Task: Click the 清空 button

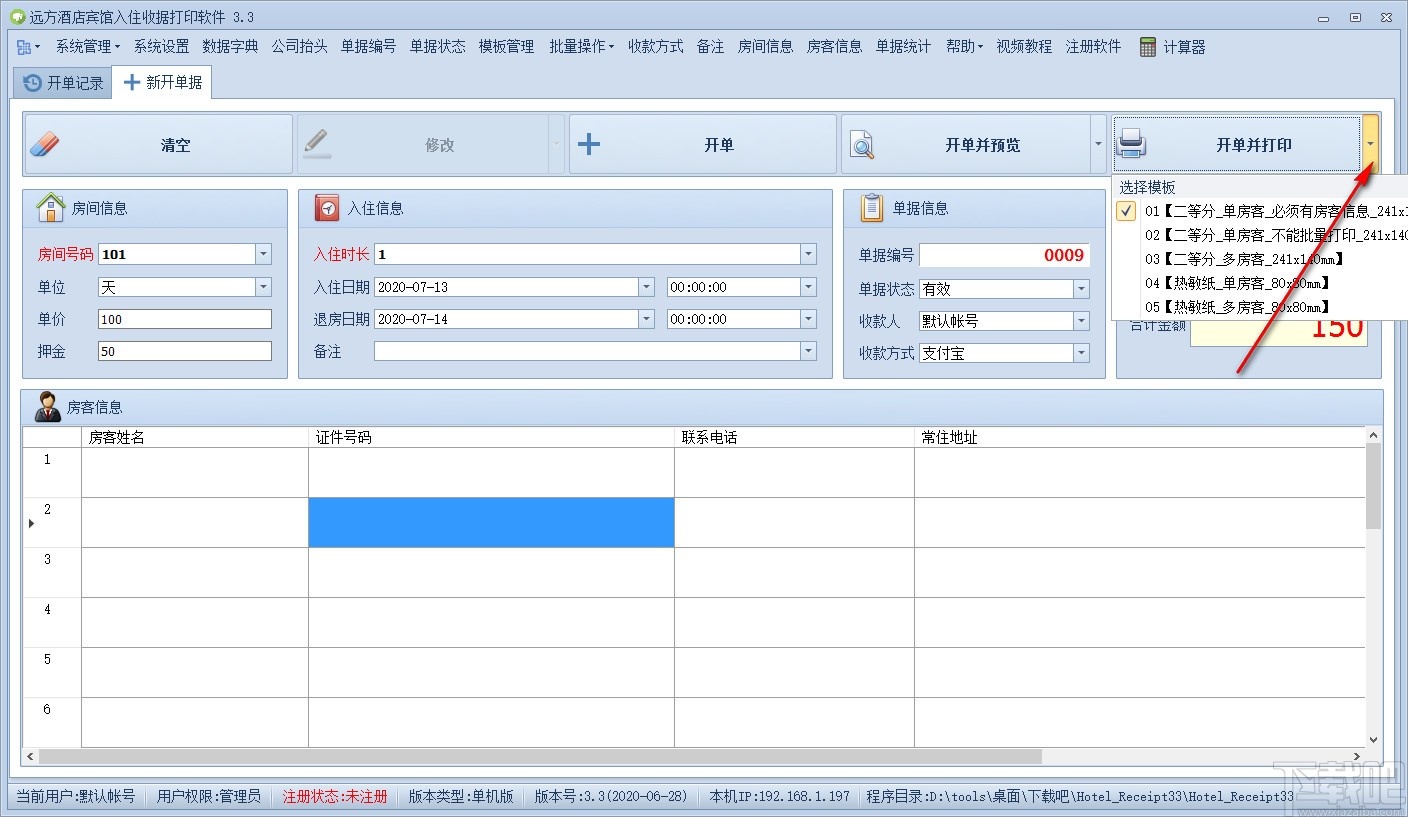Action: coord(158,144)
